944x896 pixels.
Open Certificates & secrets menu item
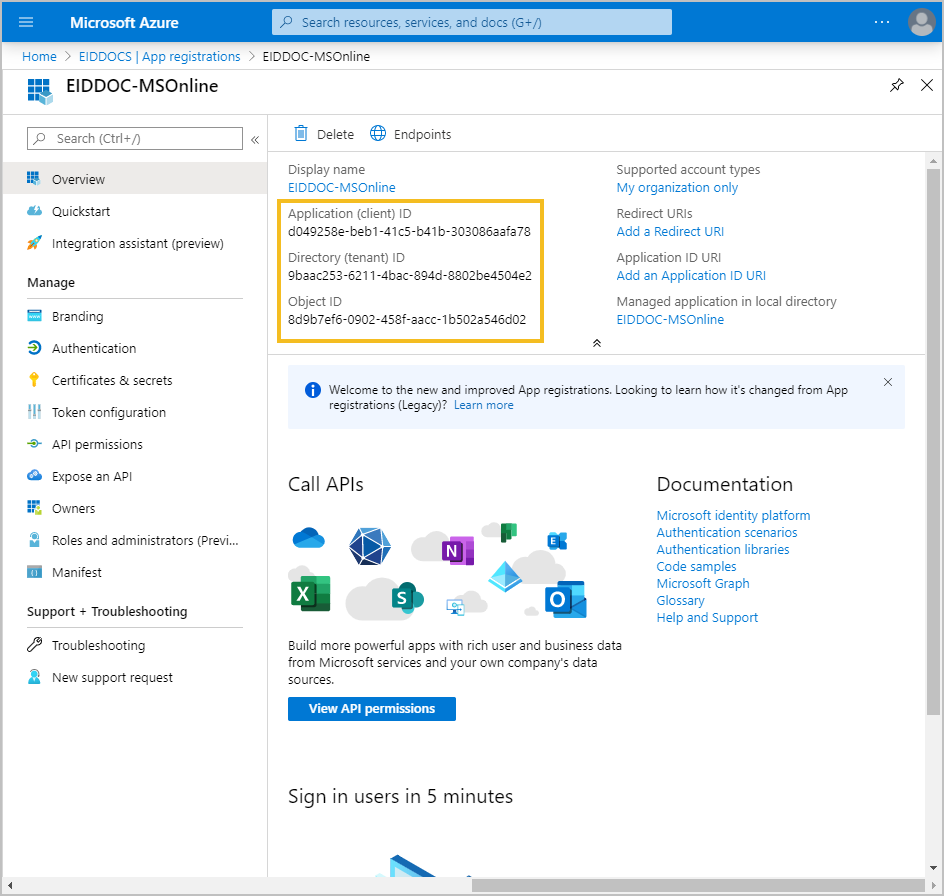112,380
